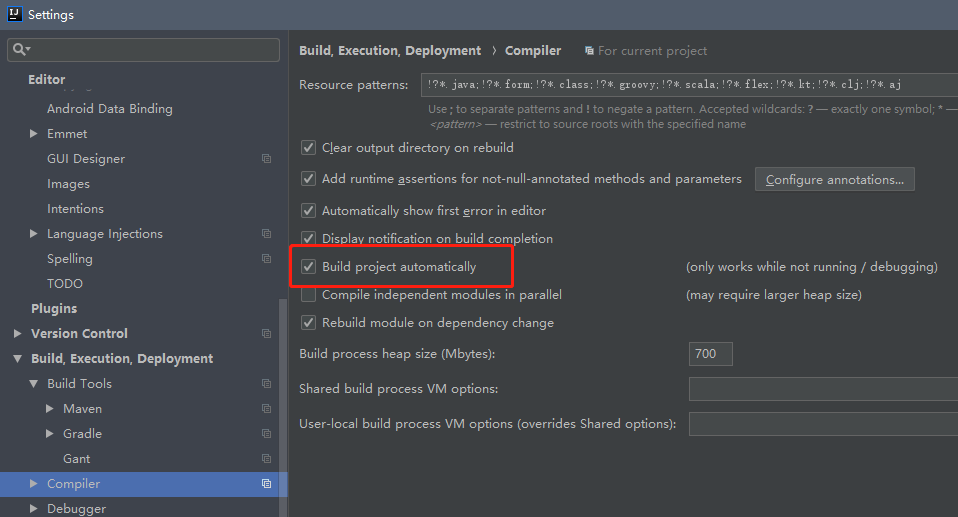Click the per-project icon next to GUI Designer
The image size is (958, 517).
[x=267, y=159]
